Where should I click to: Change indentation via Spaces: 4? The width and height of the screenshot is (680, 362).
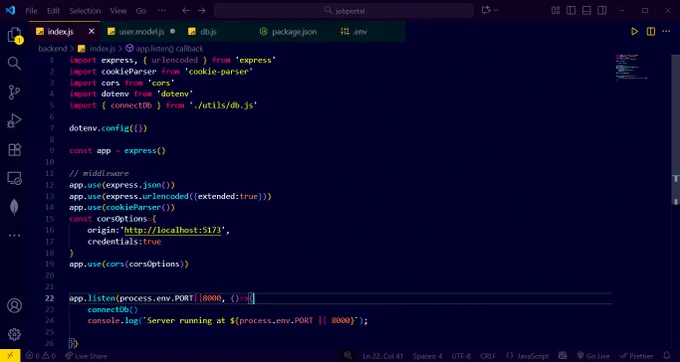point(427,356)
